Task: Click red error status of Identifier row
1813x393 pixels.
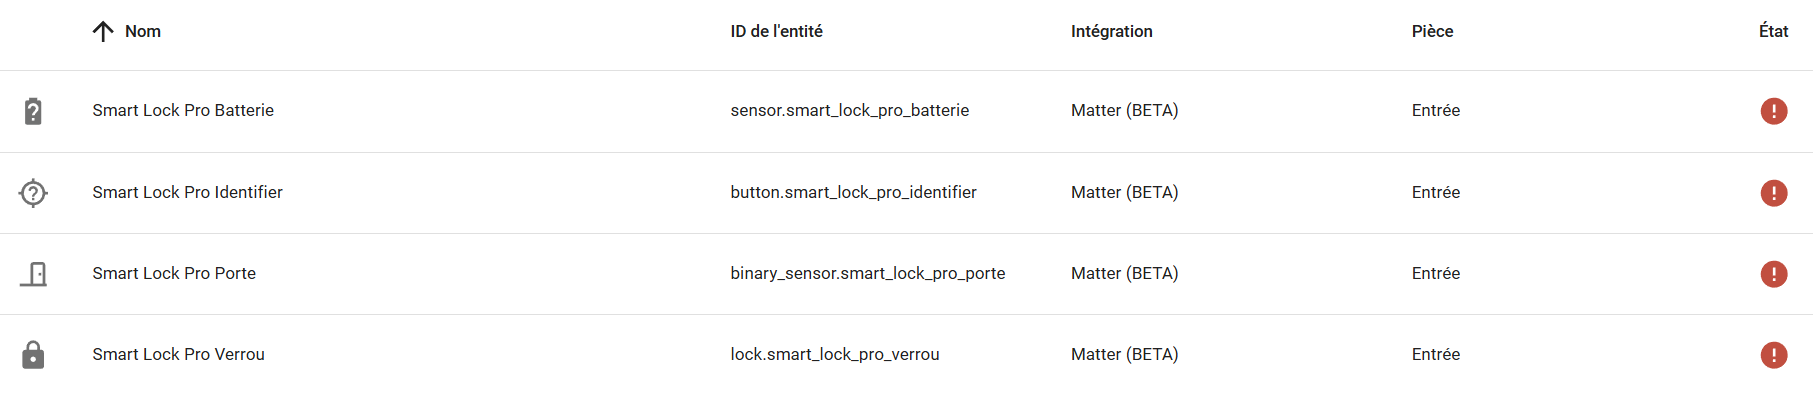Action: click(x=1774, y=193)
